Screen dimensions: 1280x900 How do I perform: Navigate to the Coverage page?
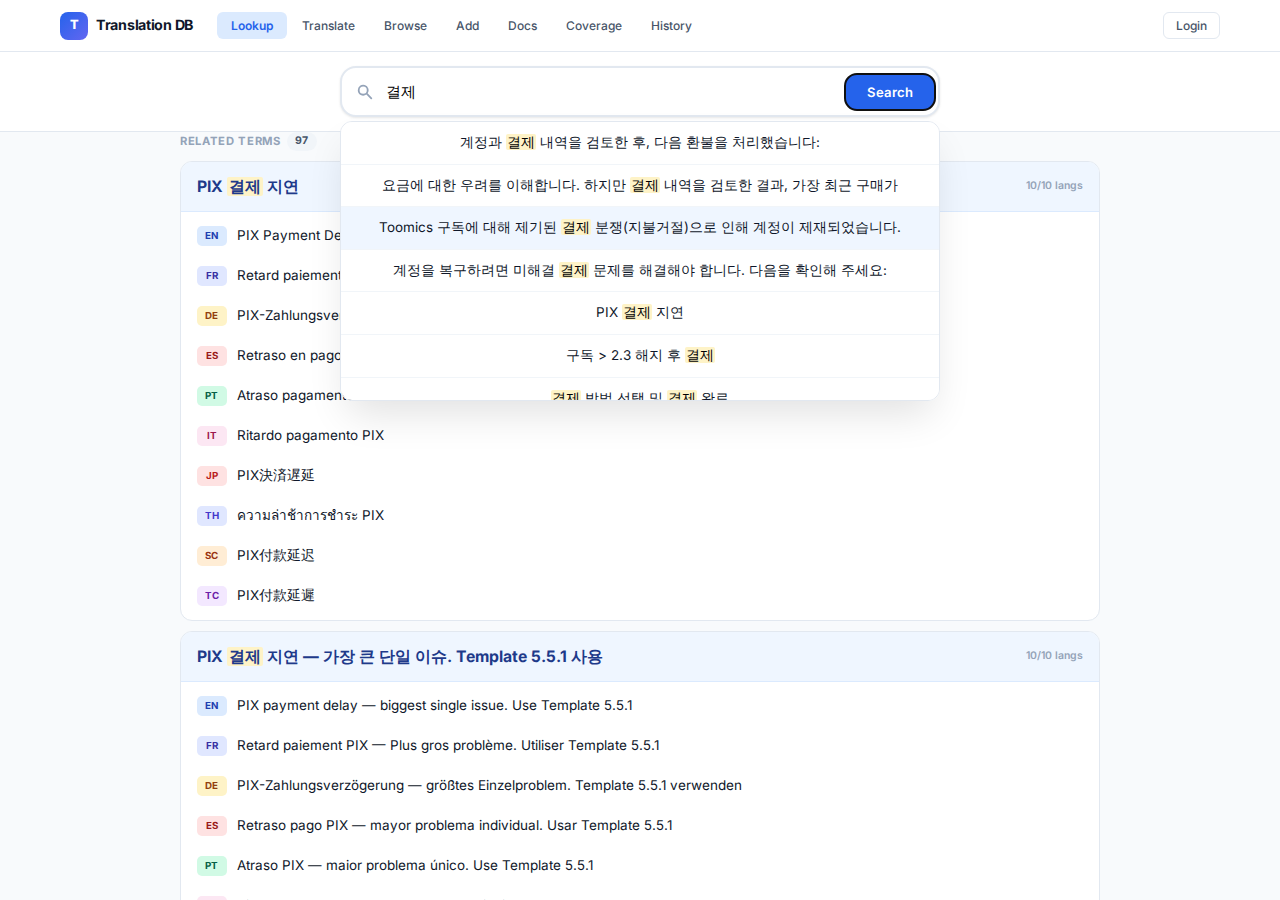[x=593, y=25]
